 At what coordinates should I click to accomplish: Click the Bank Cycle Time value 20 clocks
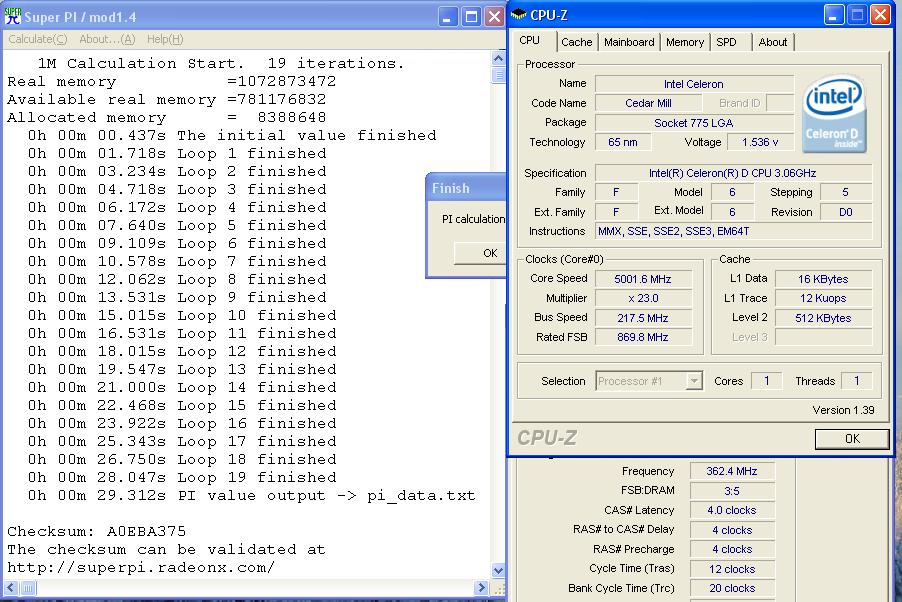[732, 589]
